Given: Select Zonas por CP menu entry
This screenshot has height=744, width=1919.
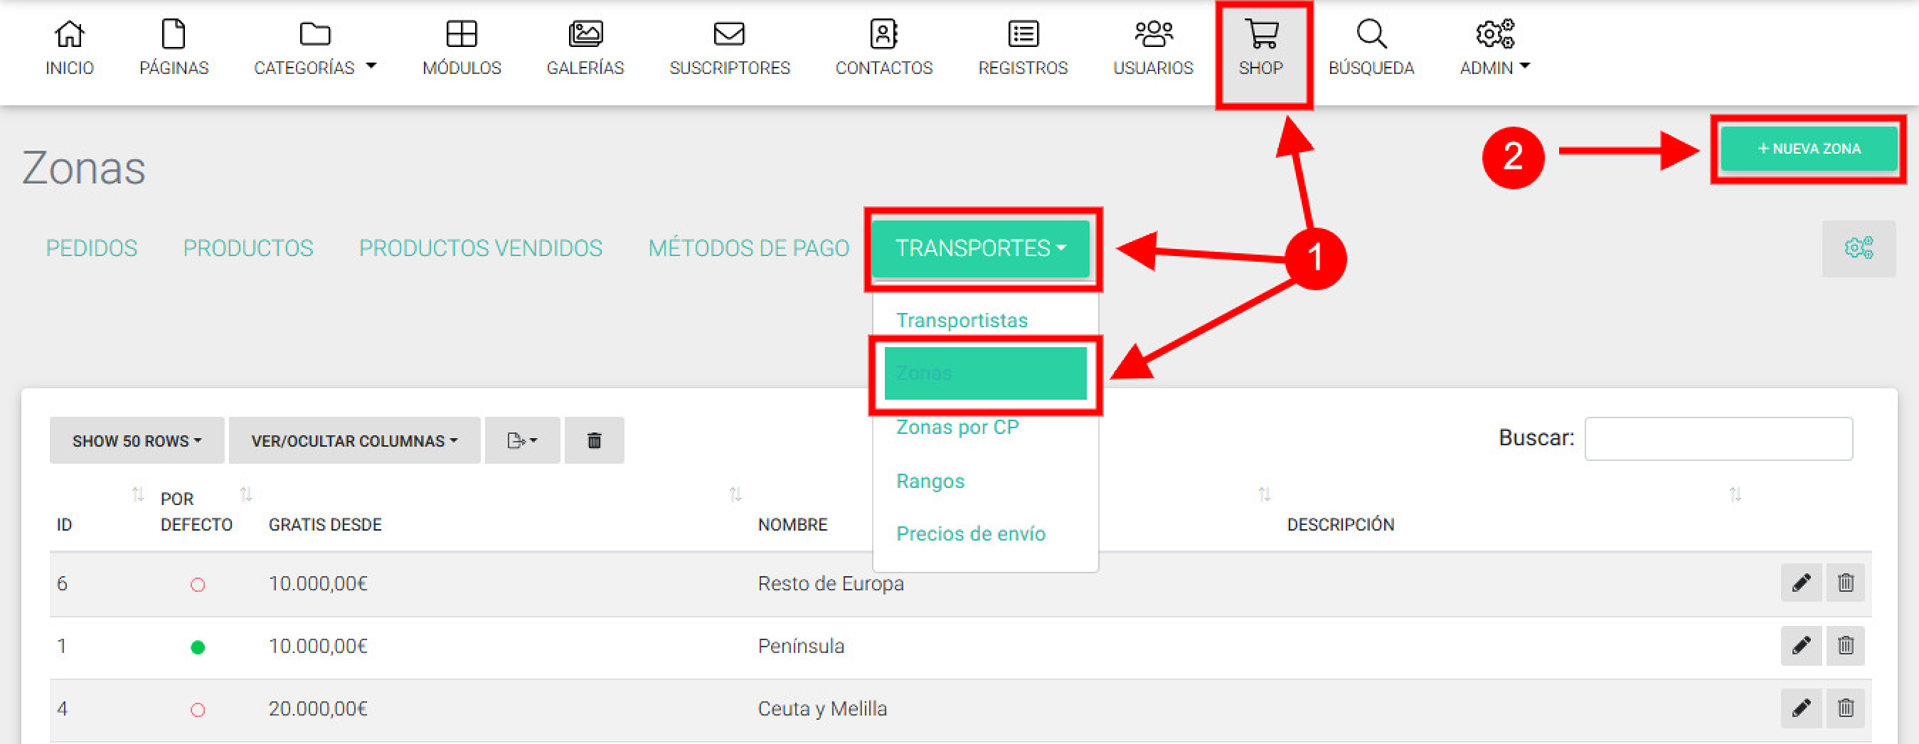Looking at the screenshot, I should coord(957,427).
